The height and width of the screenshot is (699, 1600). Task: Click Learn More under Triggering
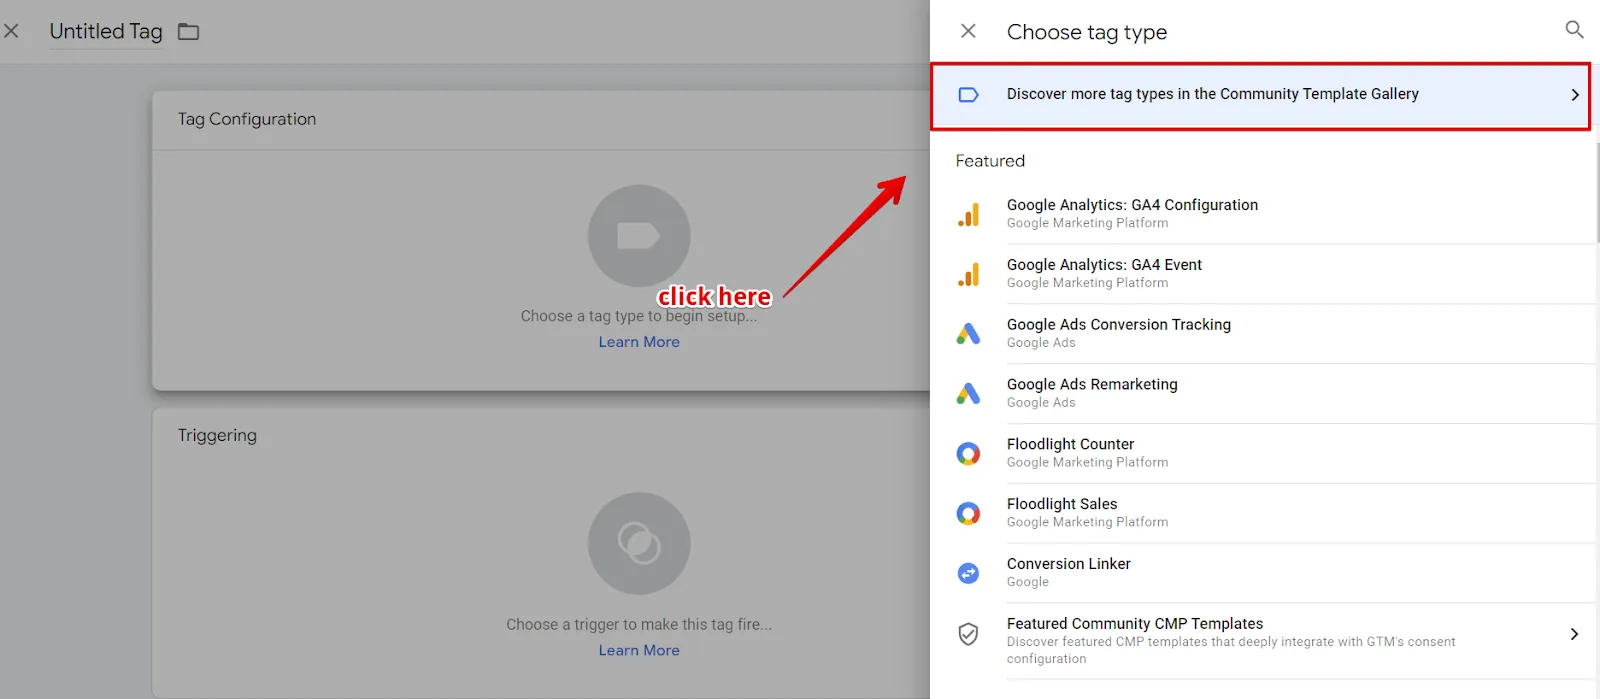pos(639,650)
